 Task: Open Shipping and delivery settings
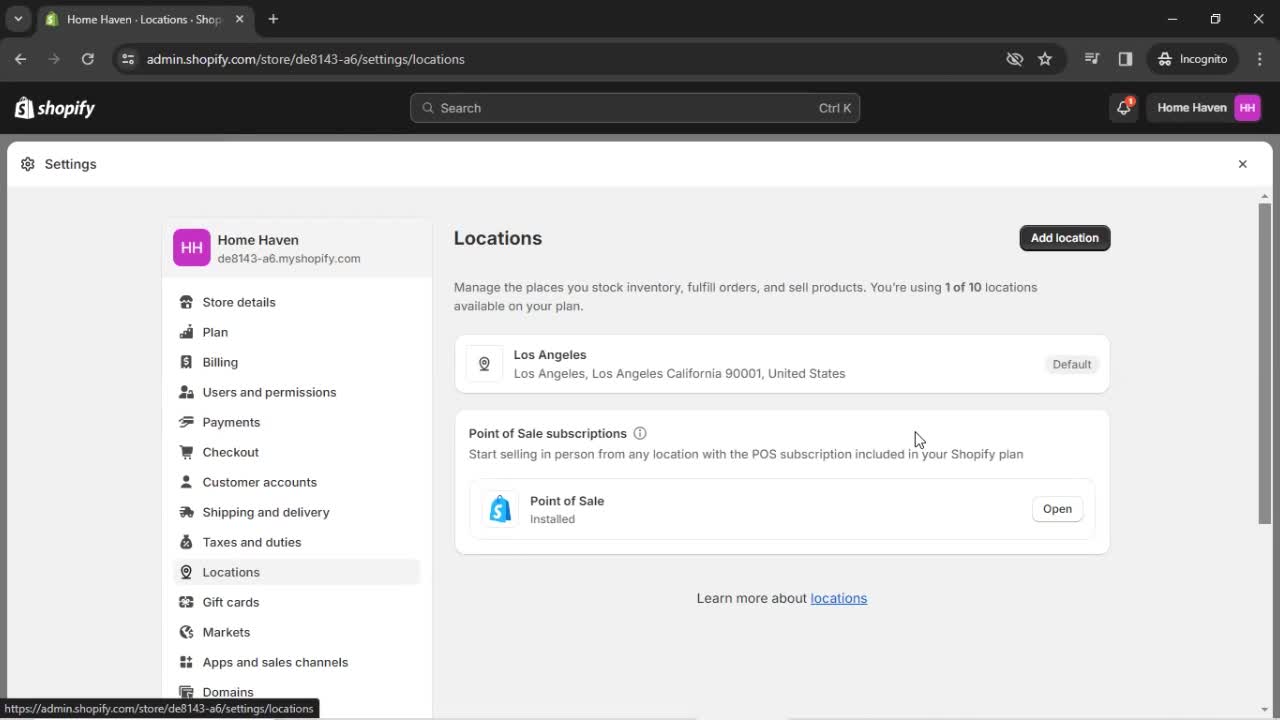296,512
